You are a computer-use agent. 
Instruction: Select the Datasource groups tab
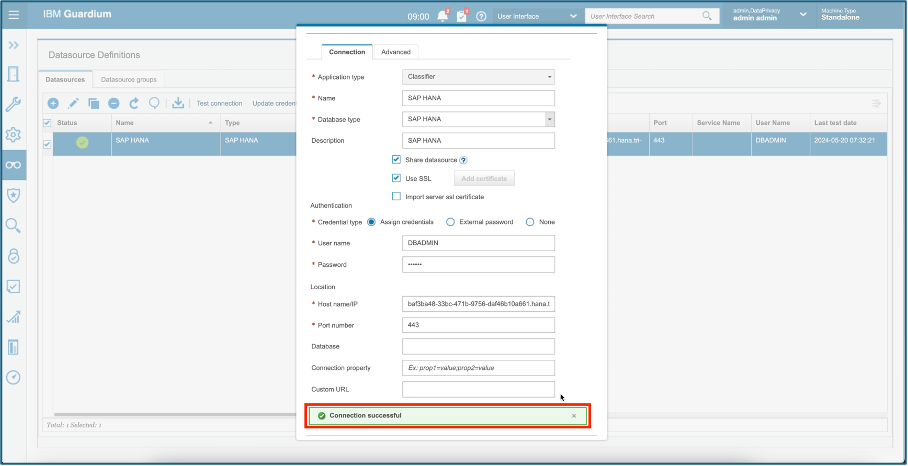point(129,79)
